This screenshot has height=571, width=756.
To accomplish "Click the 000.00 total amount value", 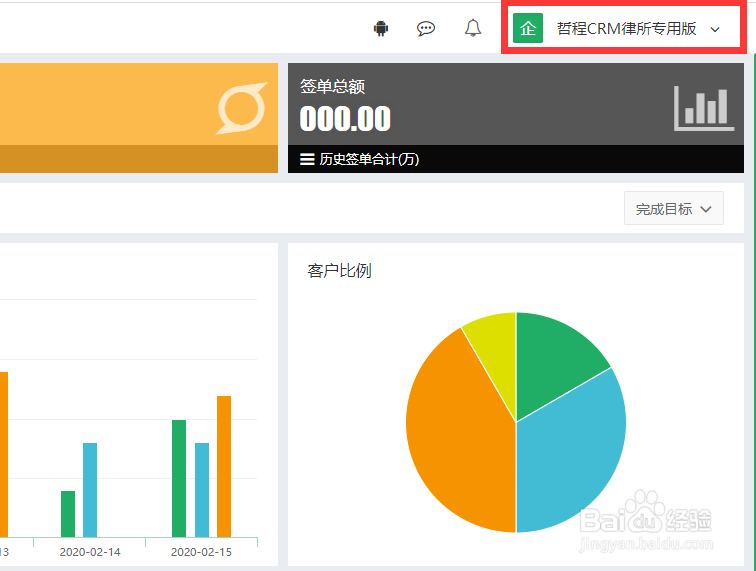I will (x=345, y=119).
